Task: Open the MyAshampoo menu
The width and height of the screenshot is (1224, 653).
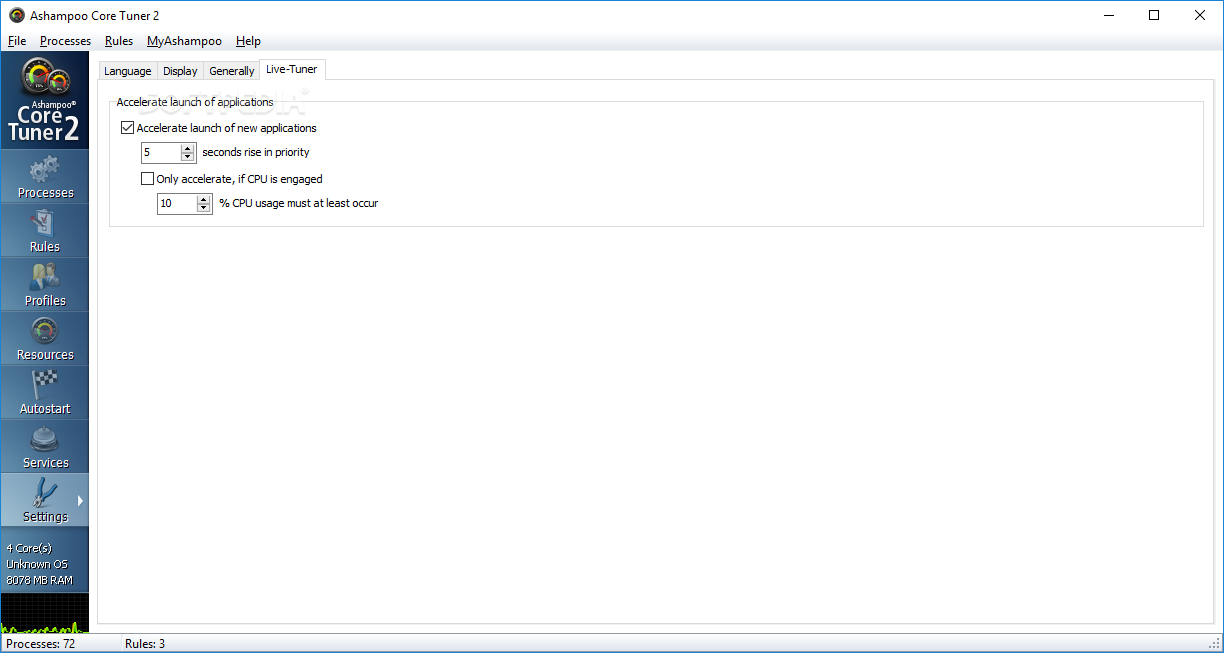Action: pyautogui.click(x=184, y=41)
